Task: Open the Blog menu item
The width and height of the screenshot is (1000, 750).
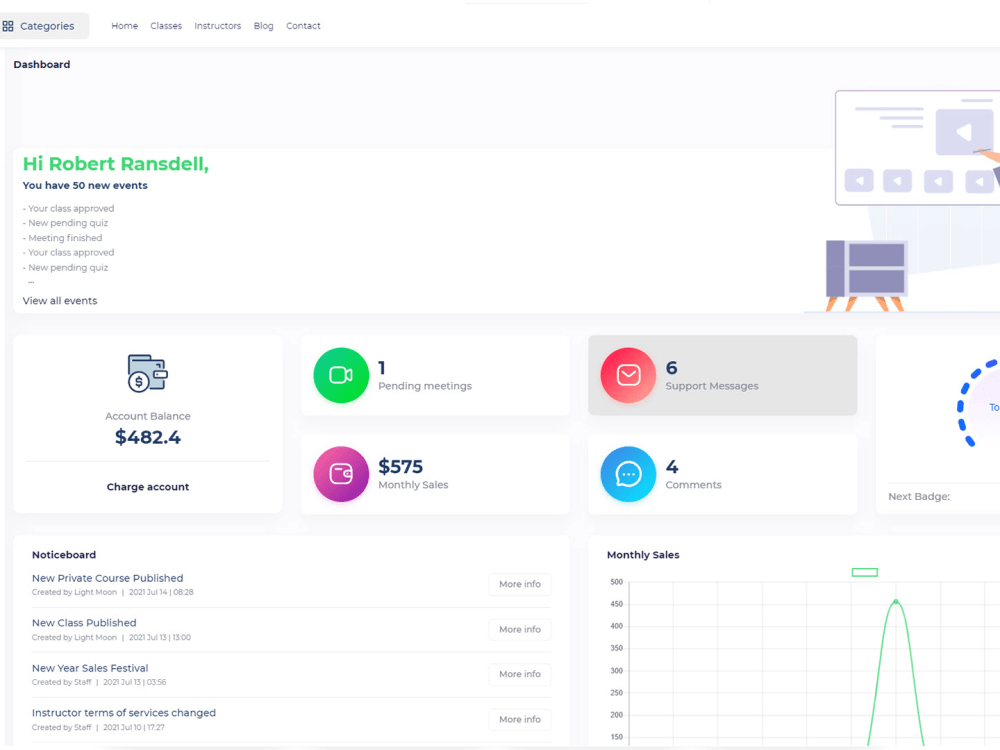Action: [263, 26]
